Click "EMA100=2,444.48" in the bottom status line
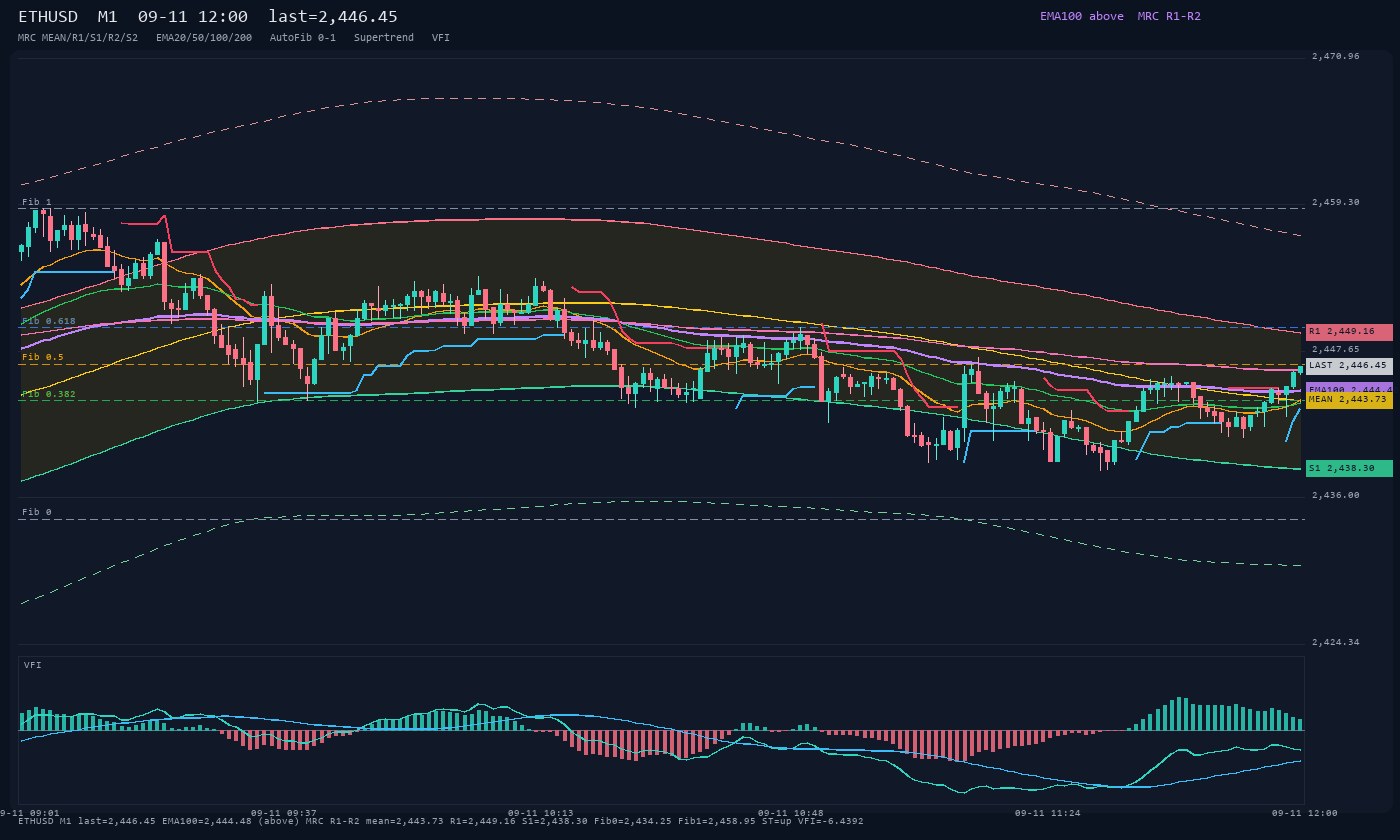This screenshot has width=1400, height=840. click(207, 821)
